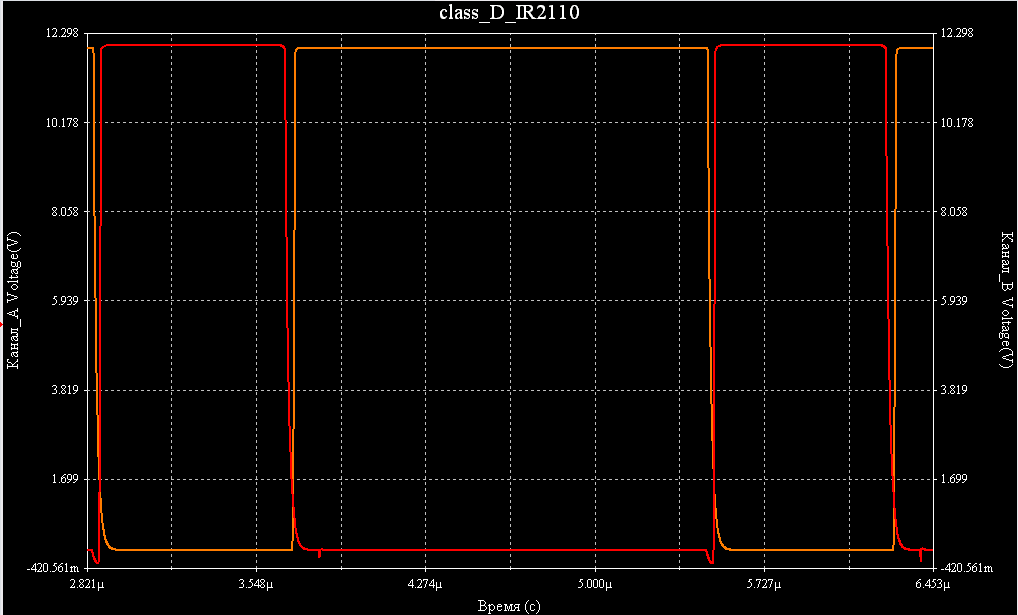Select right axis value 3.819
Viewport: 1018px width, 615px height.
coord(954,390)
